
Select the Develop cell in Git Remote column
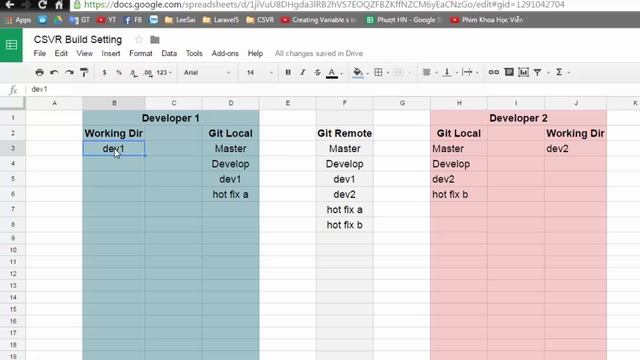tap(344, 164)
